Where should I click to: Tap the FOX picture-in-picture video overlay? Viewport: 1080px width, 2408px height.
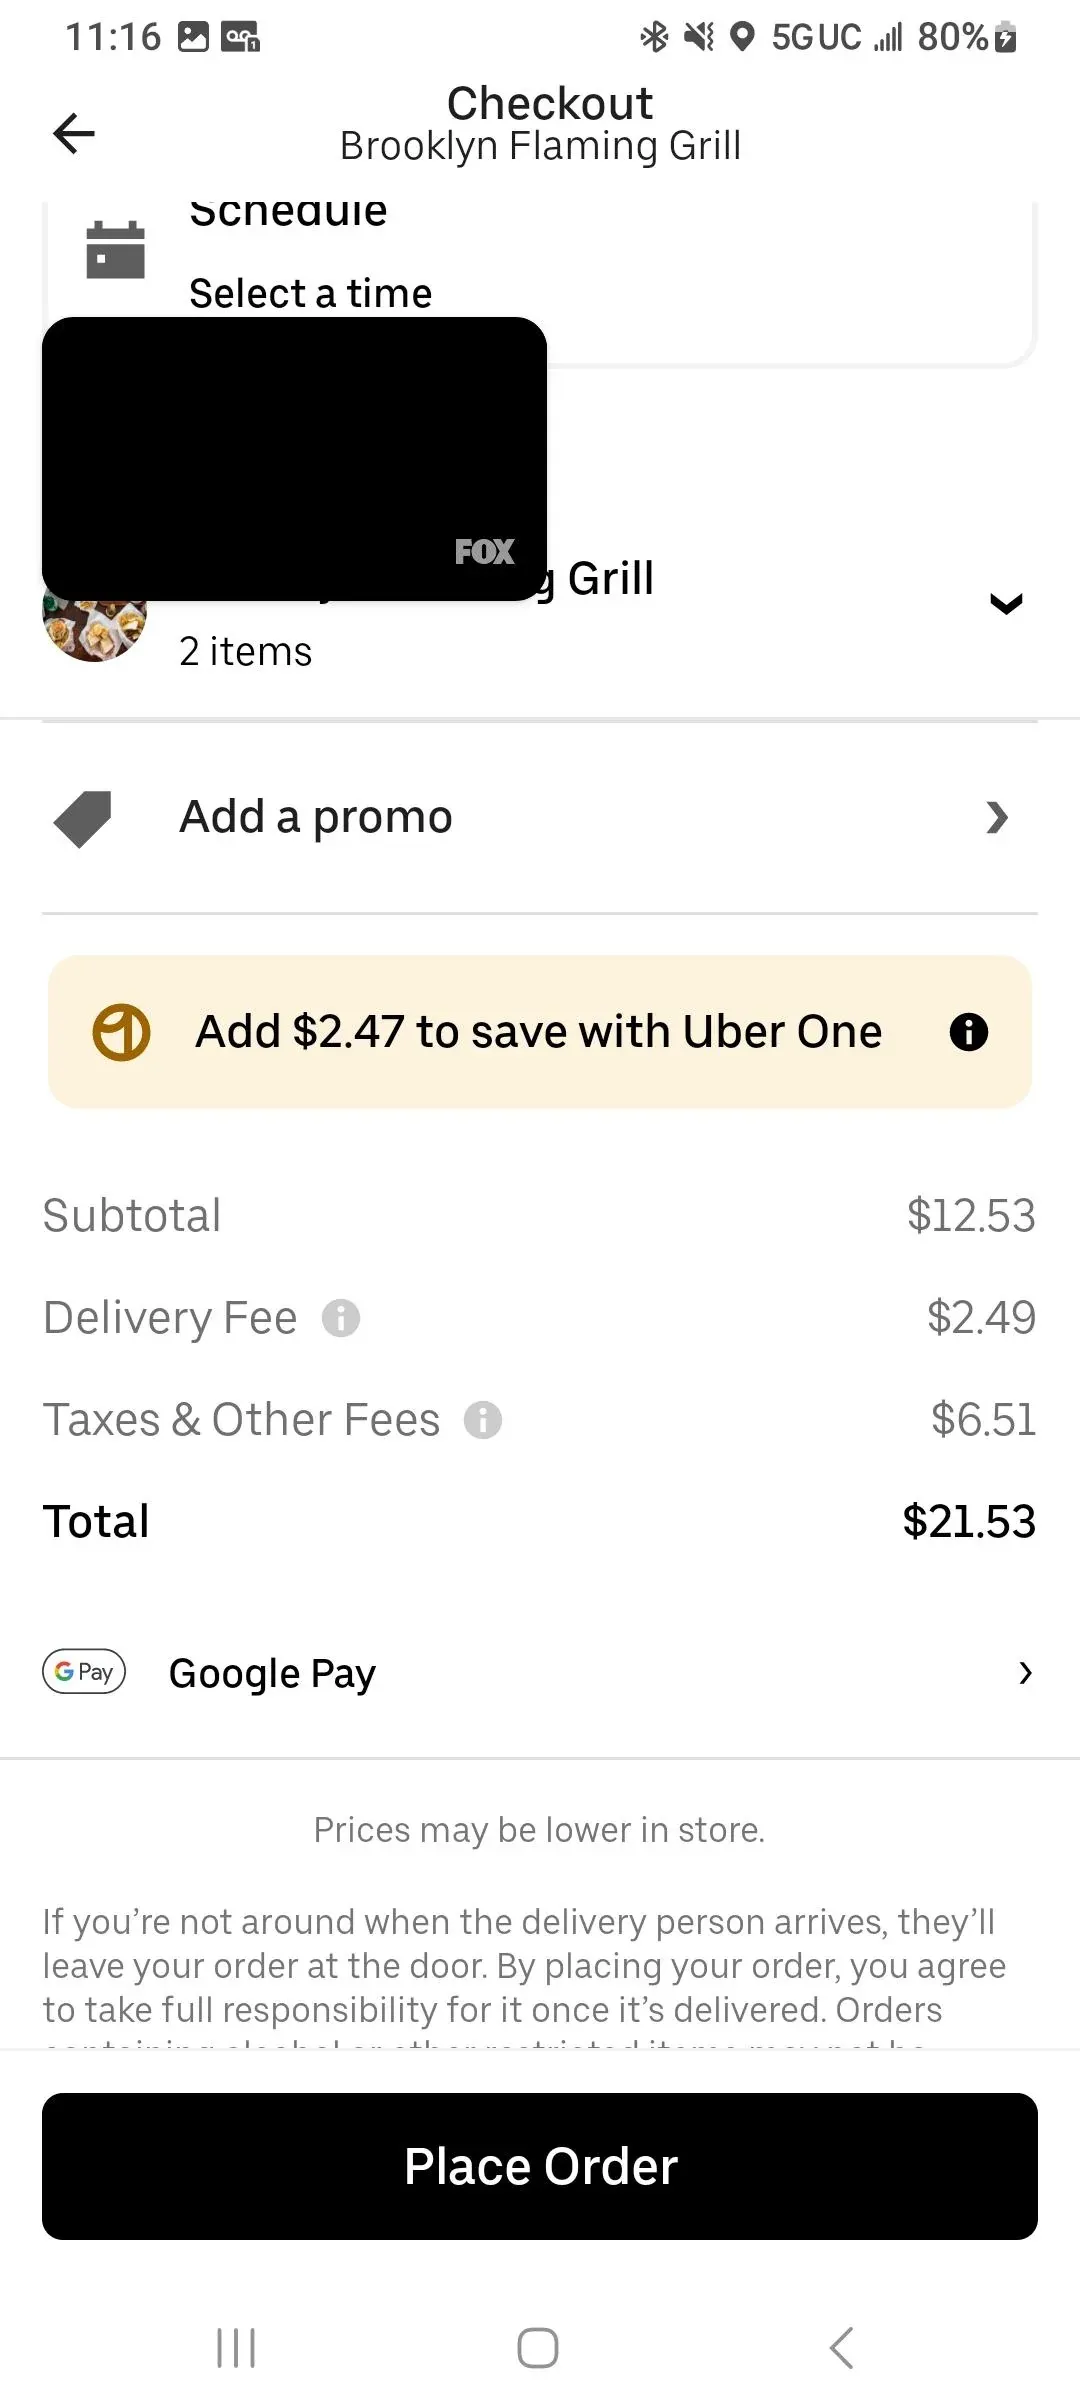tap(294, 459)
